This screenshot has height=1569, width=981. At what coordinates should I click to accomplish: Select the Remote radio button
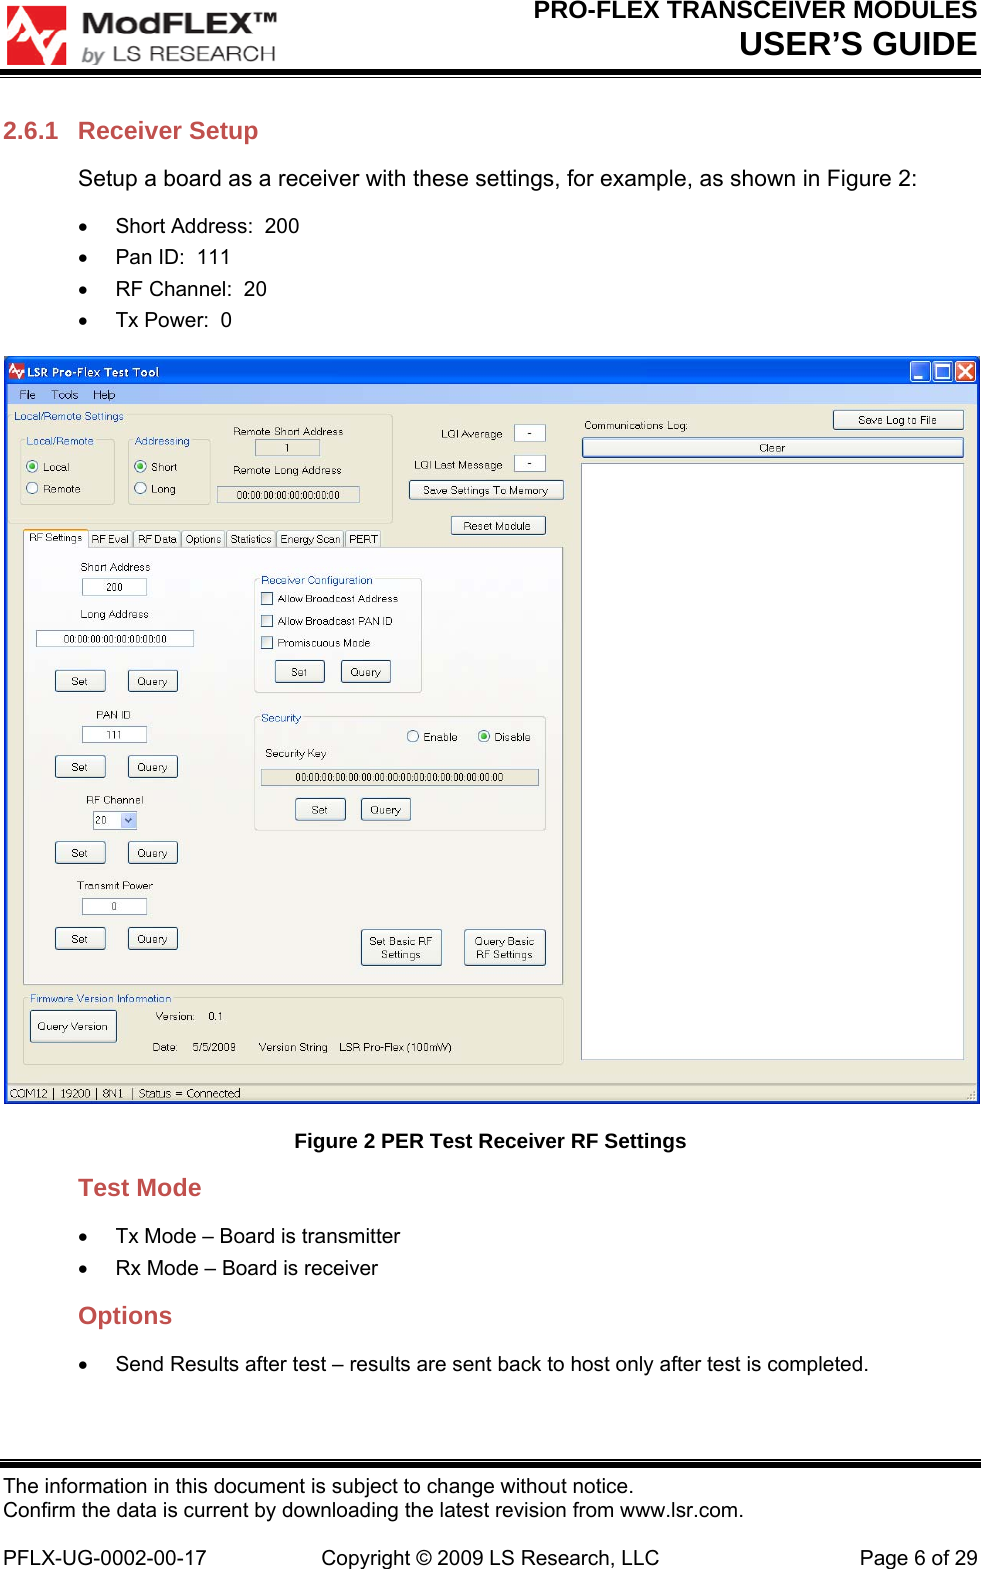(32, 489)
